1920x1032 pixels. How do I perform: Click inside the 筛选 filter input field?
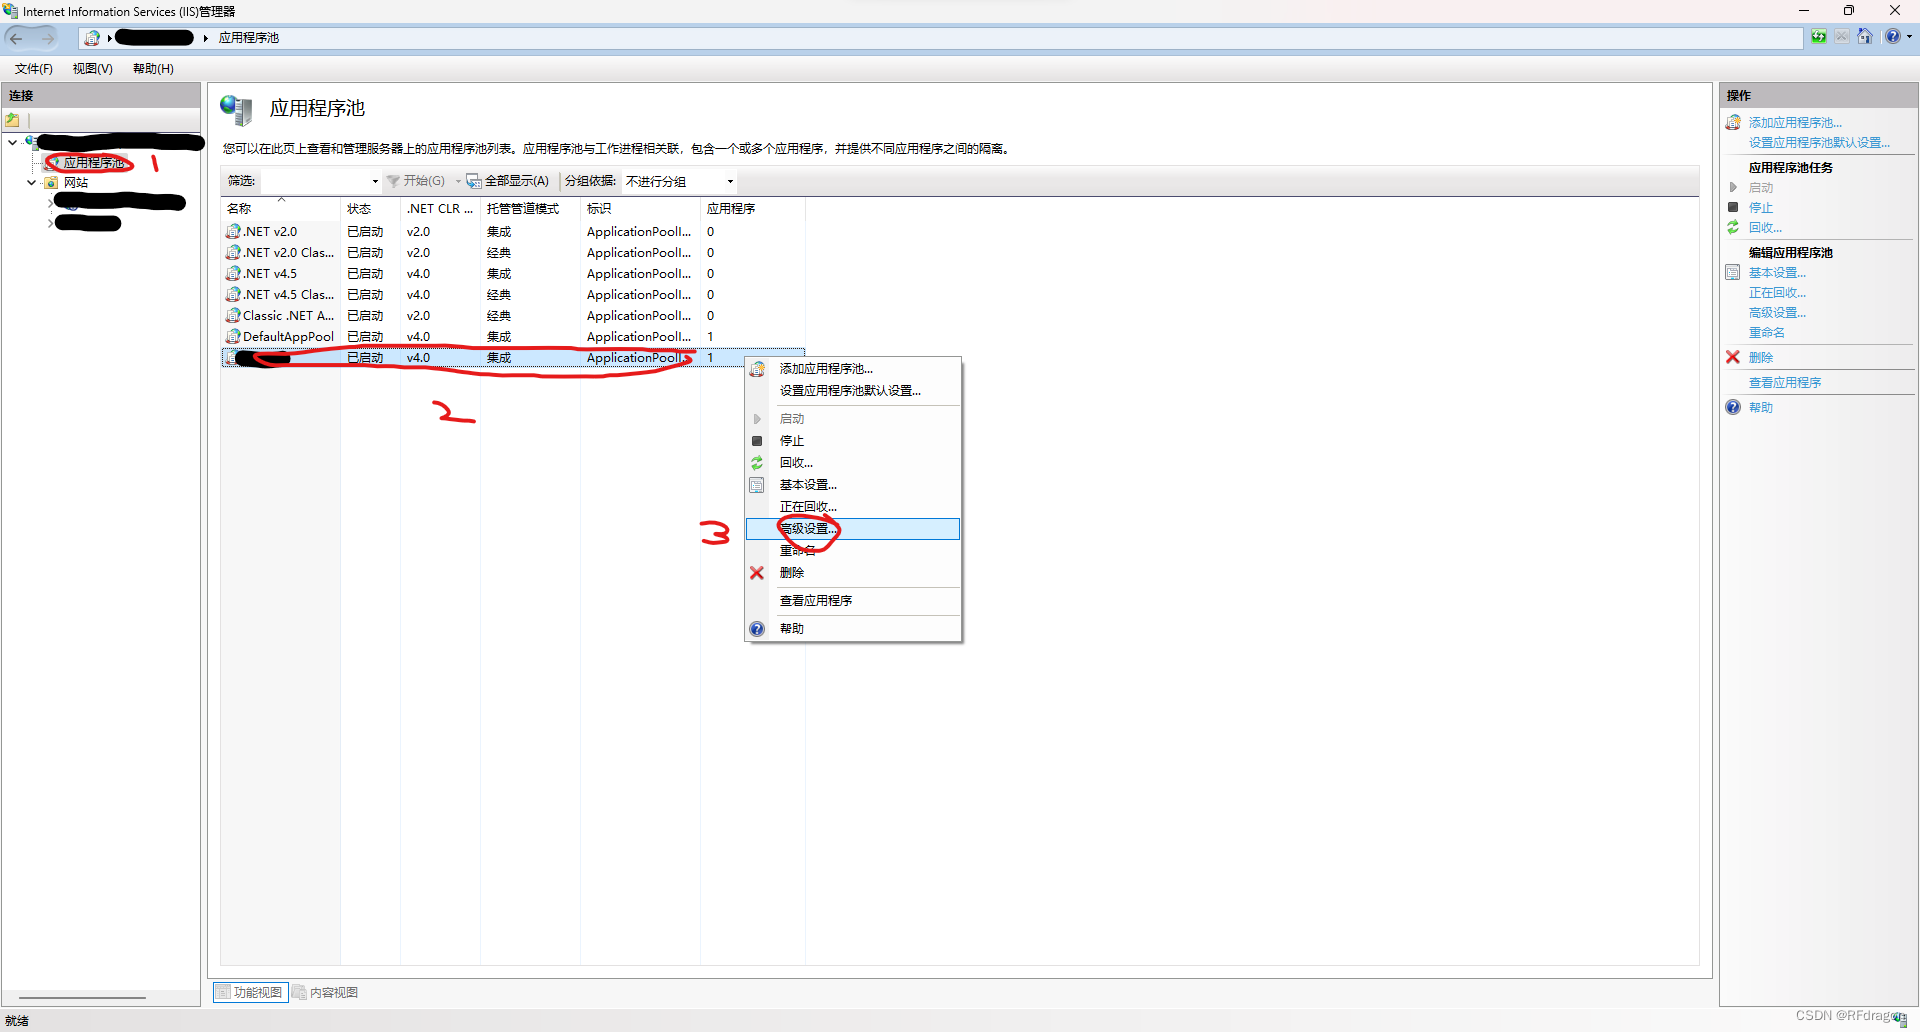click(x=315, y=181)
